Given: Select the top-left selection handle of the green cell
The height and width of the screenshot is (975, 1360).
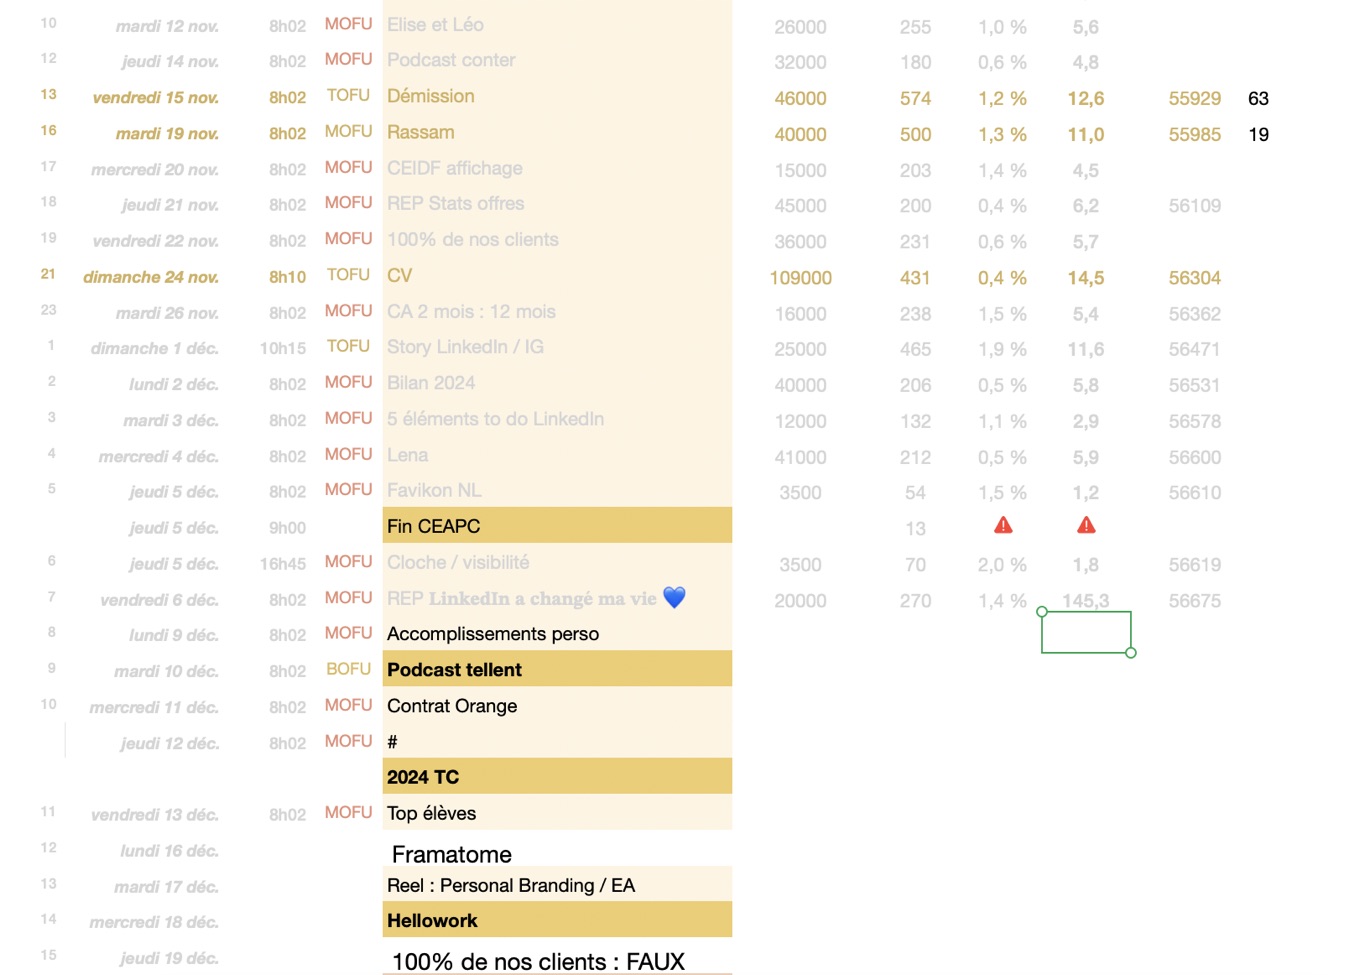Looking at the screenshot, I should 1042,611.
